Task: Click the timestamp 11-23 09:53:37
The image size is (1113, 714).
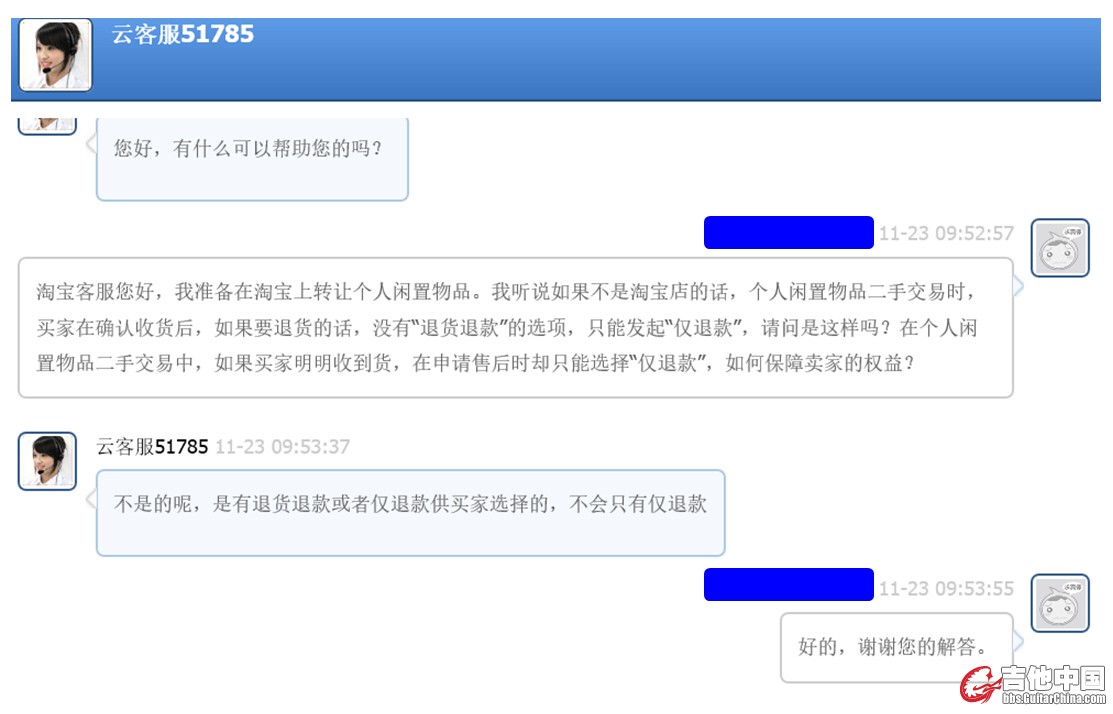Action: [x=283, y=446]
